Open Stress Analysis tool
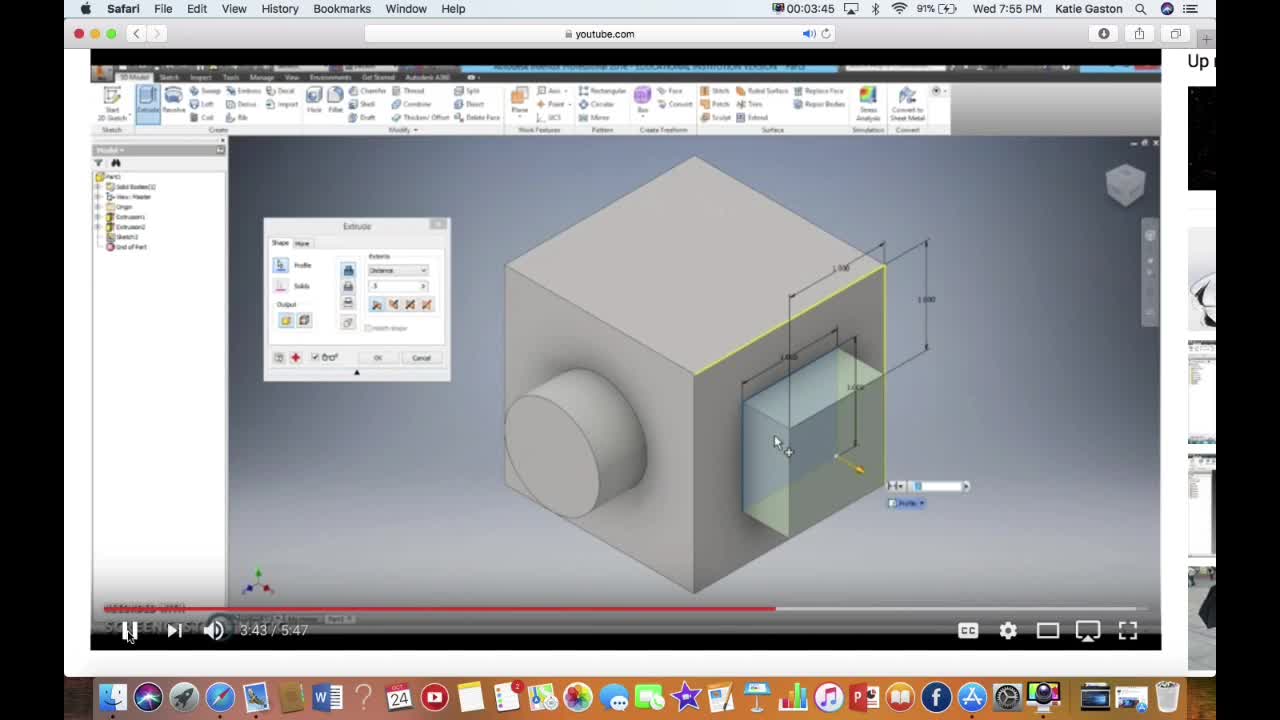Screen dimensions: 1280x720 [868, 104]
